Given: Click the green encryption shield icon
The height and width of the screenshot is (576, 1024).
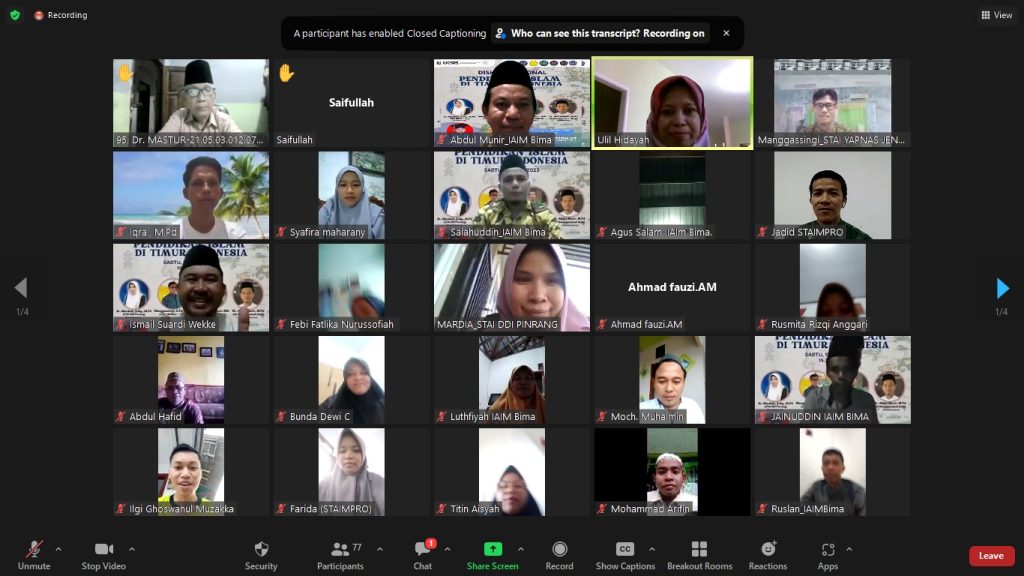Looking at the screenshot, I should 15,15.
